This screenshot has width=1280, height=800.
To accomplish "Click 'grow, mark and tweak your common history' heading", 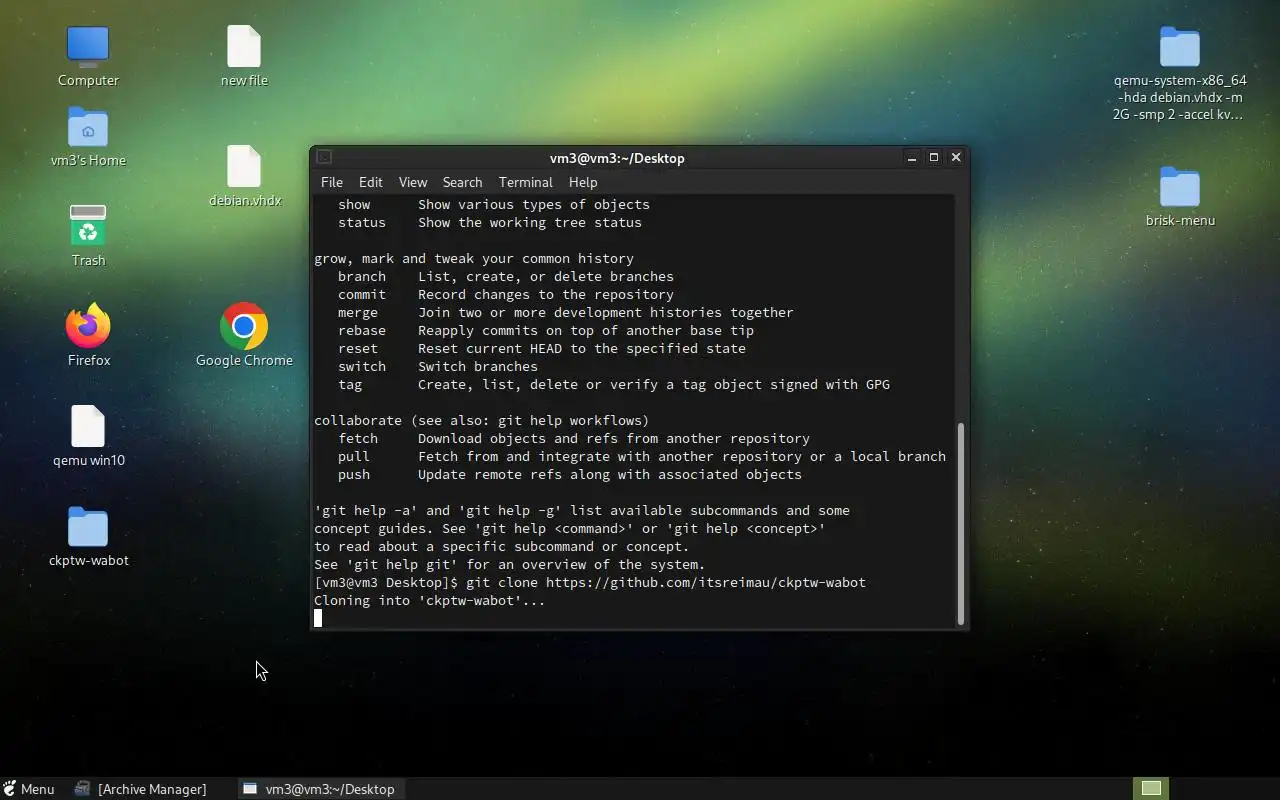I will (474, 258).
